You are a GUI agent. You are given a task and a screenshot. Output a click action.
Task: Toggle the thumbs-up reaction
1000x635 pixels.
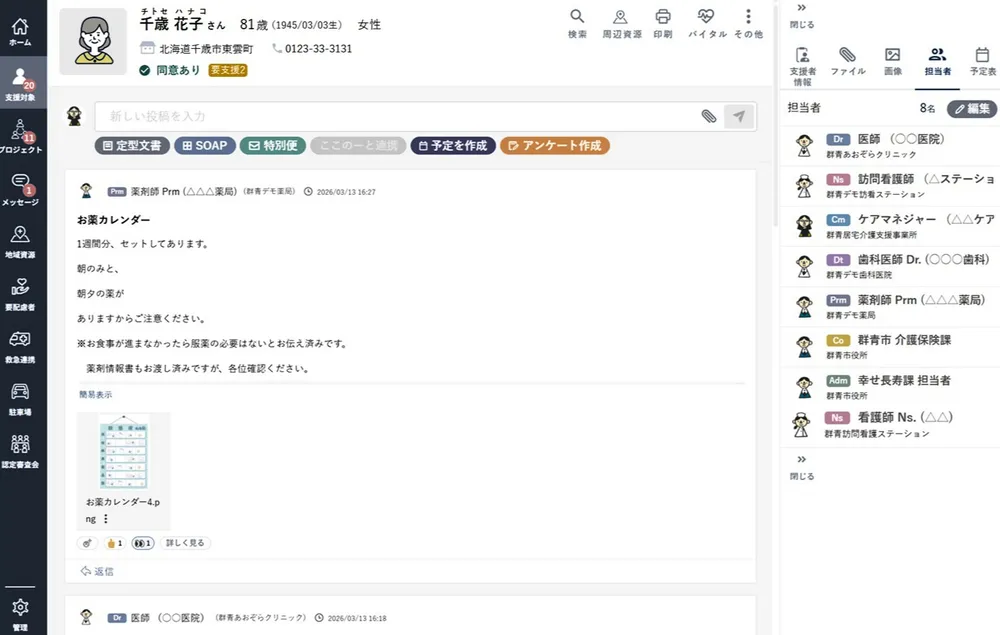115,543
